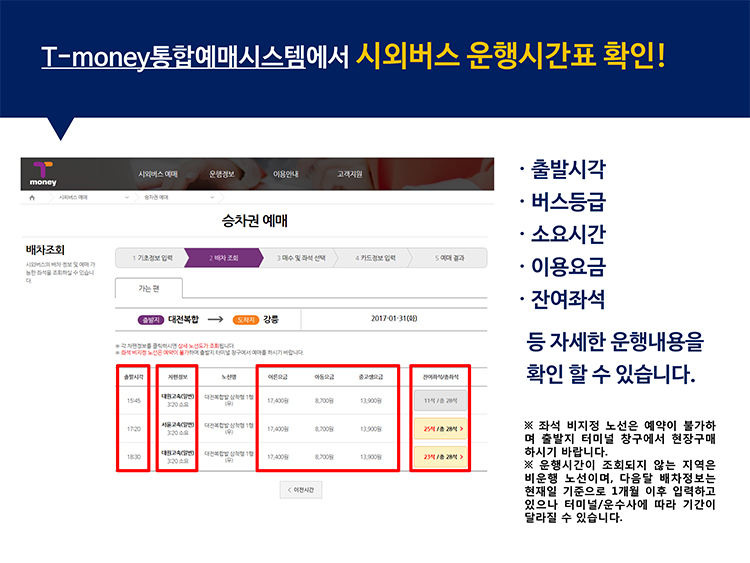Click the 17:20 departure time
Viewport: 750px width, 563px height.
click(x=134, y=429)
